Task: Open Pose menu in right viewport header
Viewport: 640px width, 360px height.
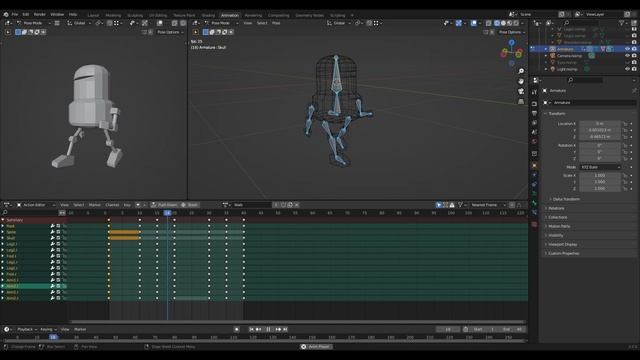Action: tap(276, 23)
